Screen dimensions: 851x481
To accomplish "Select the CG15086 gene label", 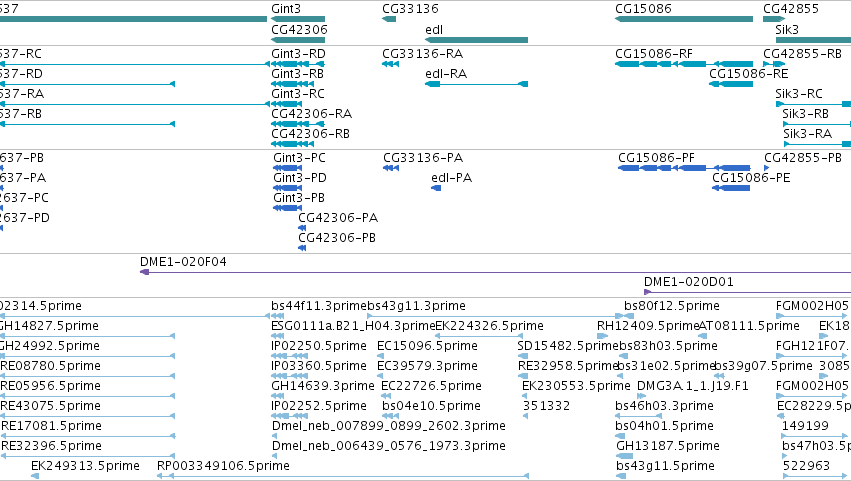I will [x=643, y=9].
